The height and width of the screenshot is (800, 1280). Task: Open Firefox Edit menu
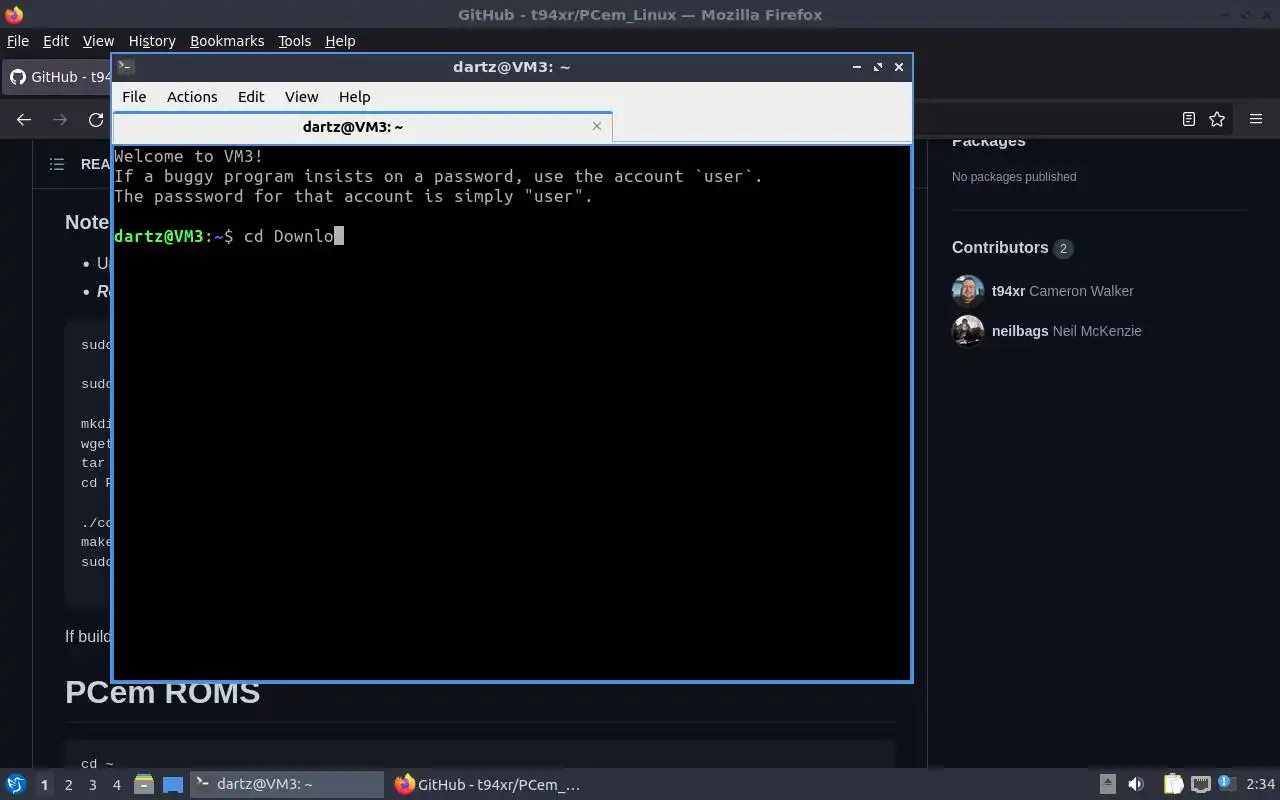pos(56,41)
